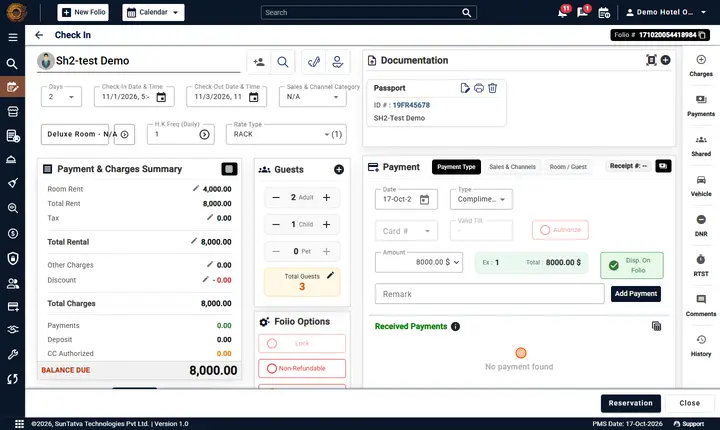Print the Passport document
The width and height of the screenshot is (720, 430).
point(478,88)
